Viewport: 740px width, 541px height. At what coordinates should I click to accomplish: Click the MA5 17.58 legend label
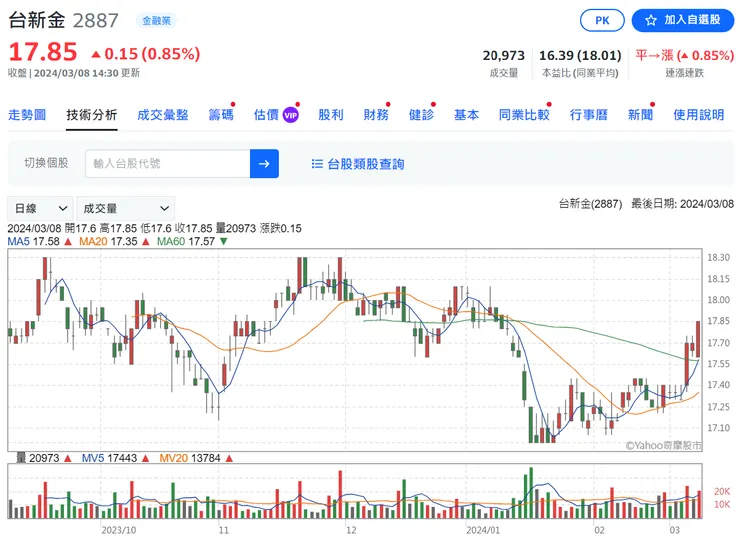34,241
